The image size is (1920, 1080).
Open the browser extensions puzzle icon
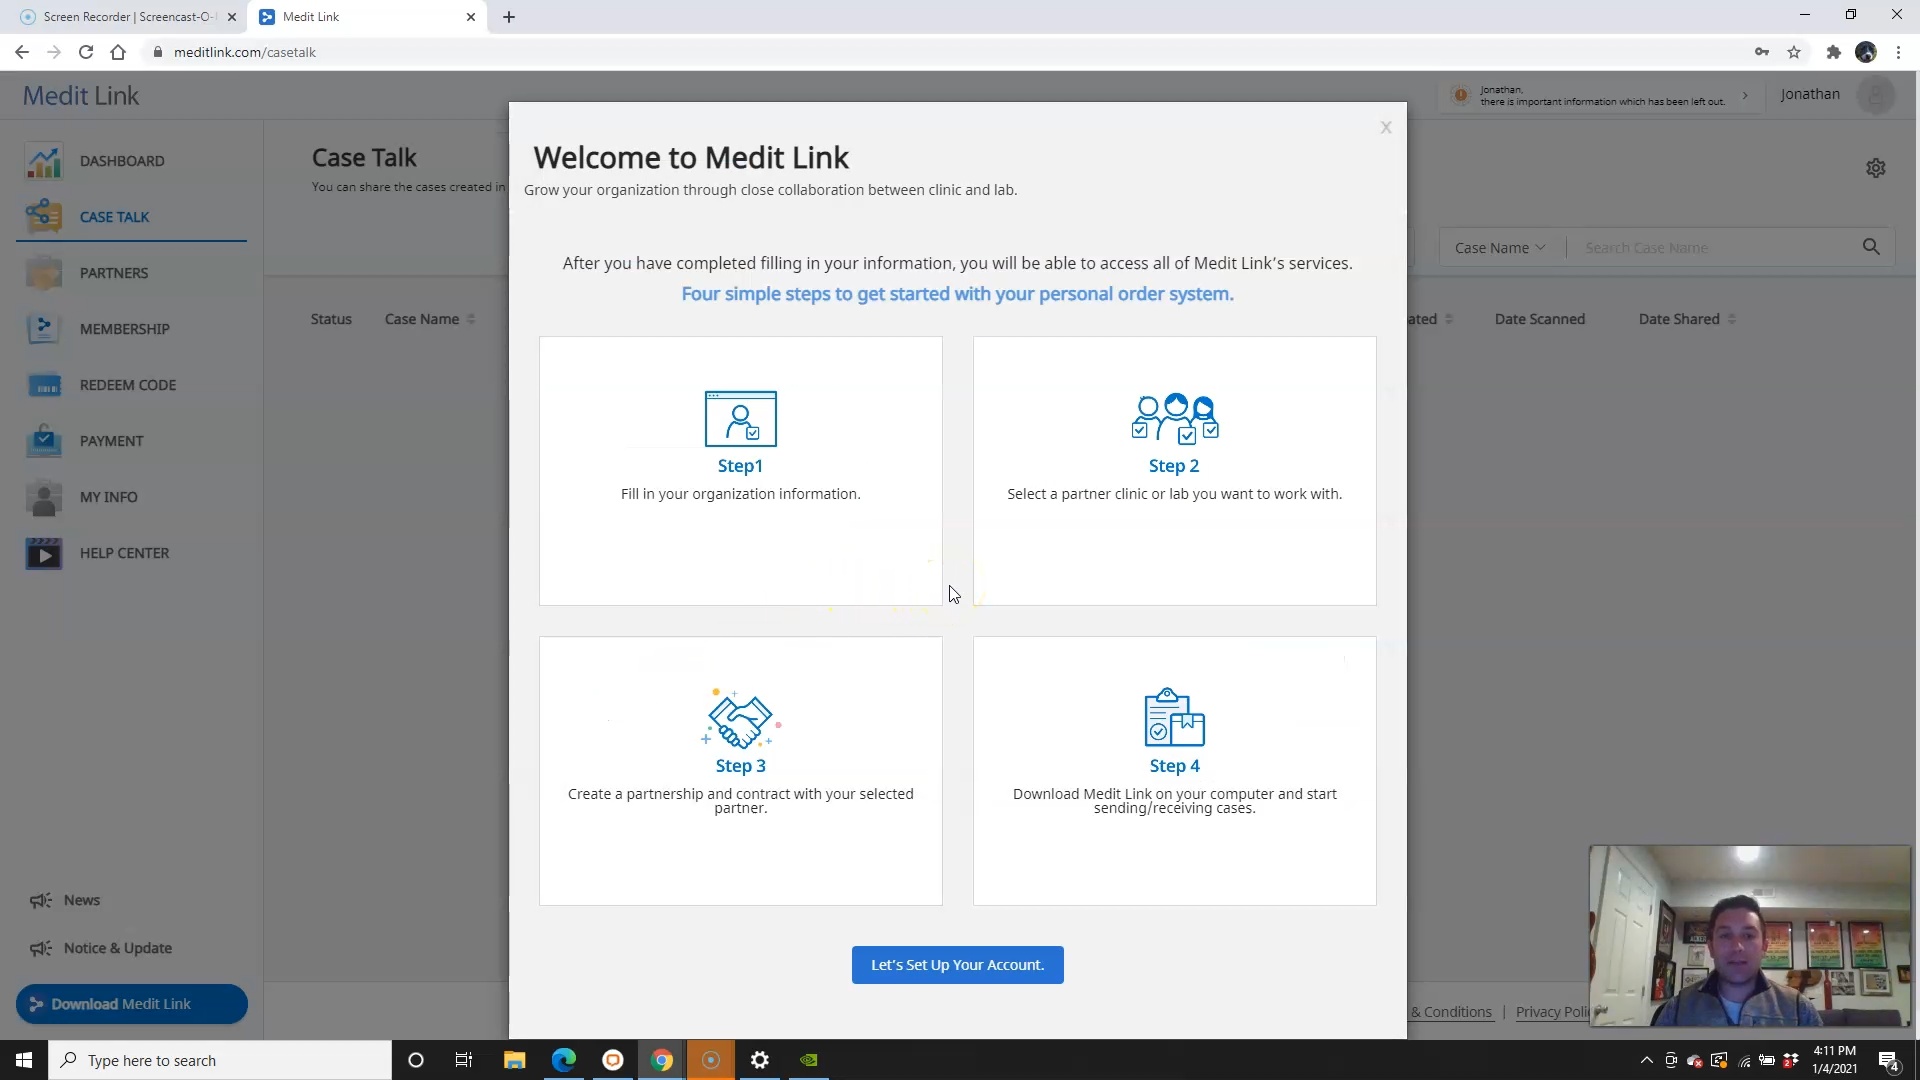point(1833,52)
